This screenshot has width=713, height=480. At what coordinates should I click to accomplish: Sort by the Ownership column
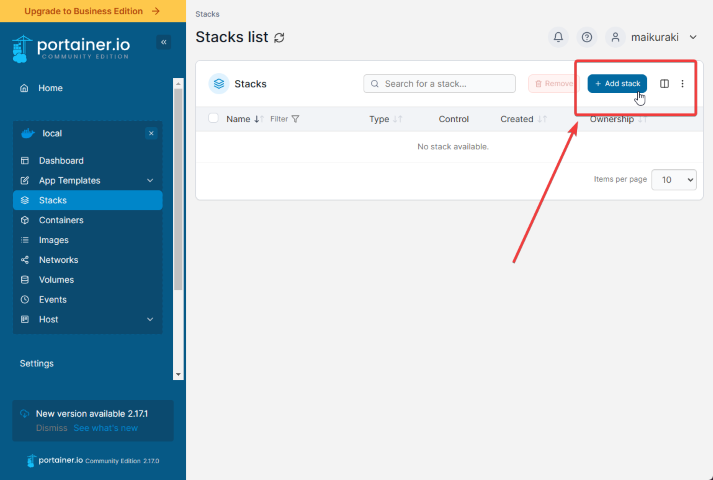pos(642,119)
